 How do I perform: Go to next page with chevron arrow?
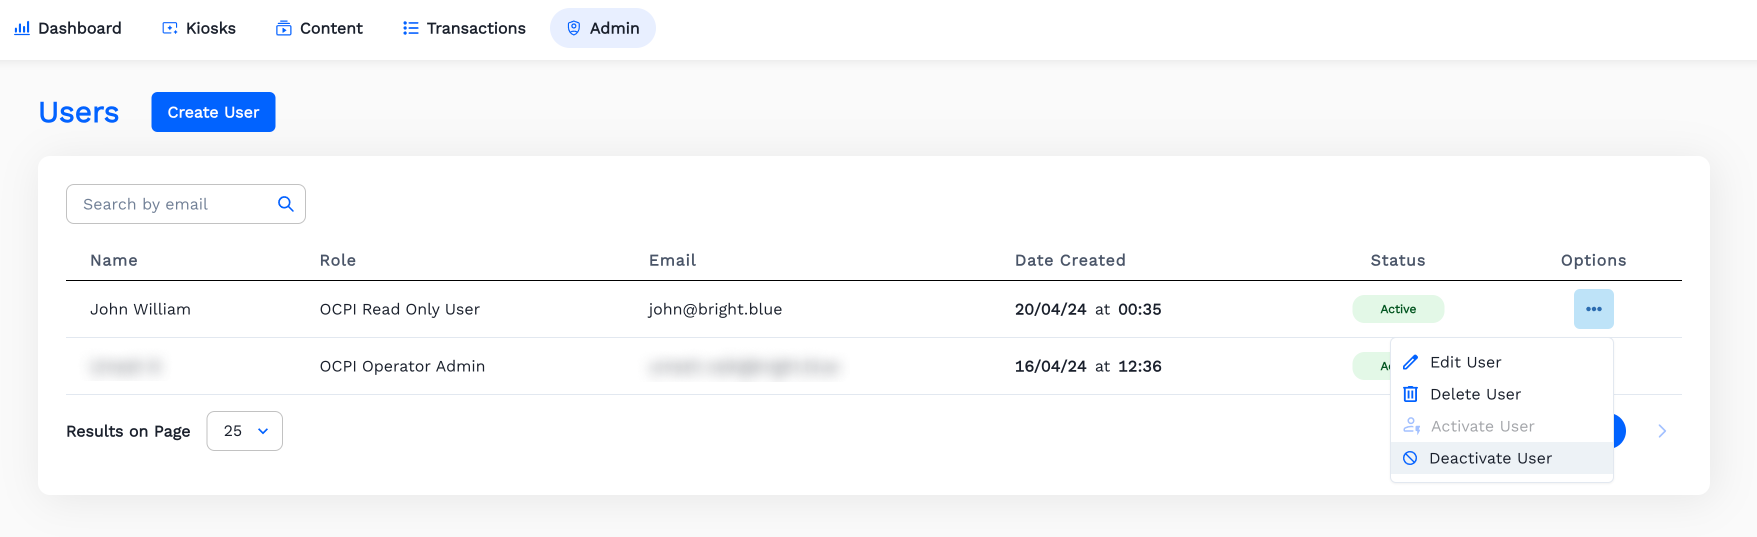[x=1662, y=431]
